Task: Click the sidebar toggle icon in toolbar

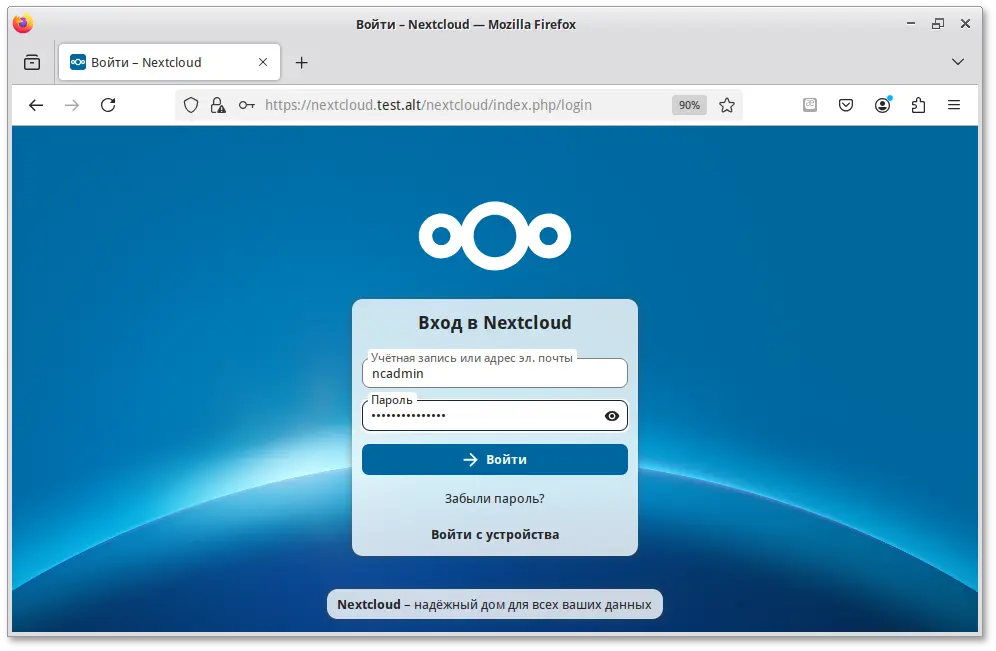Action: pos(31,61)
